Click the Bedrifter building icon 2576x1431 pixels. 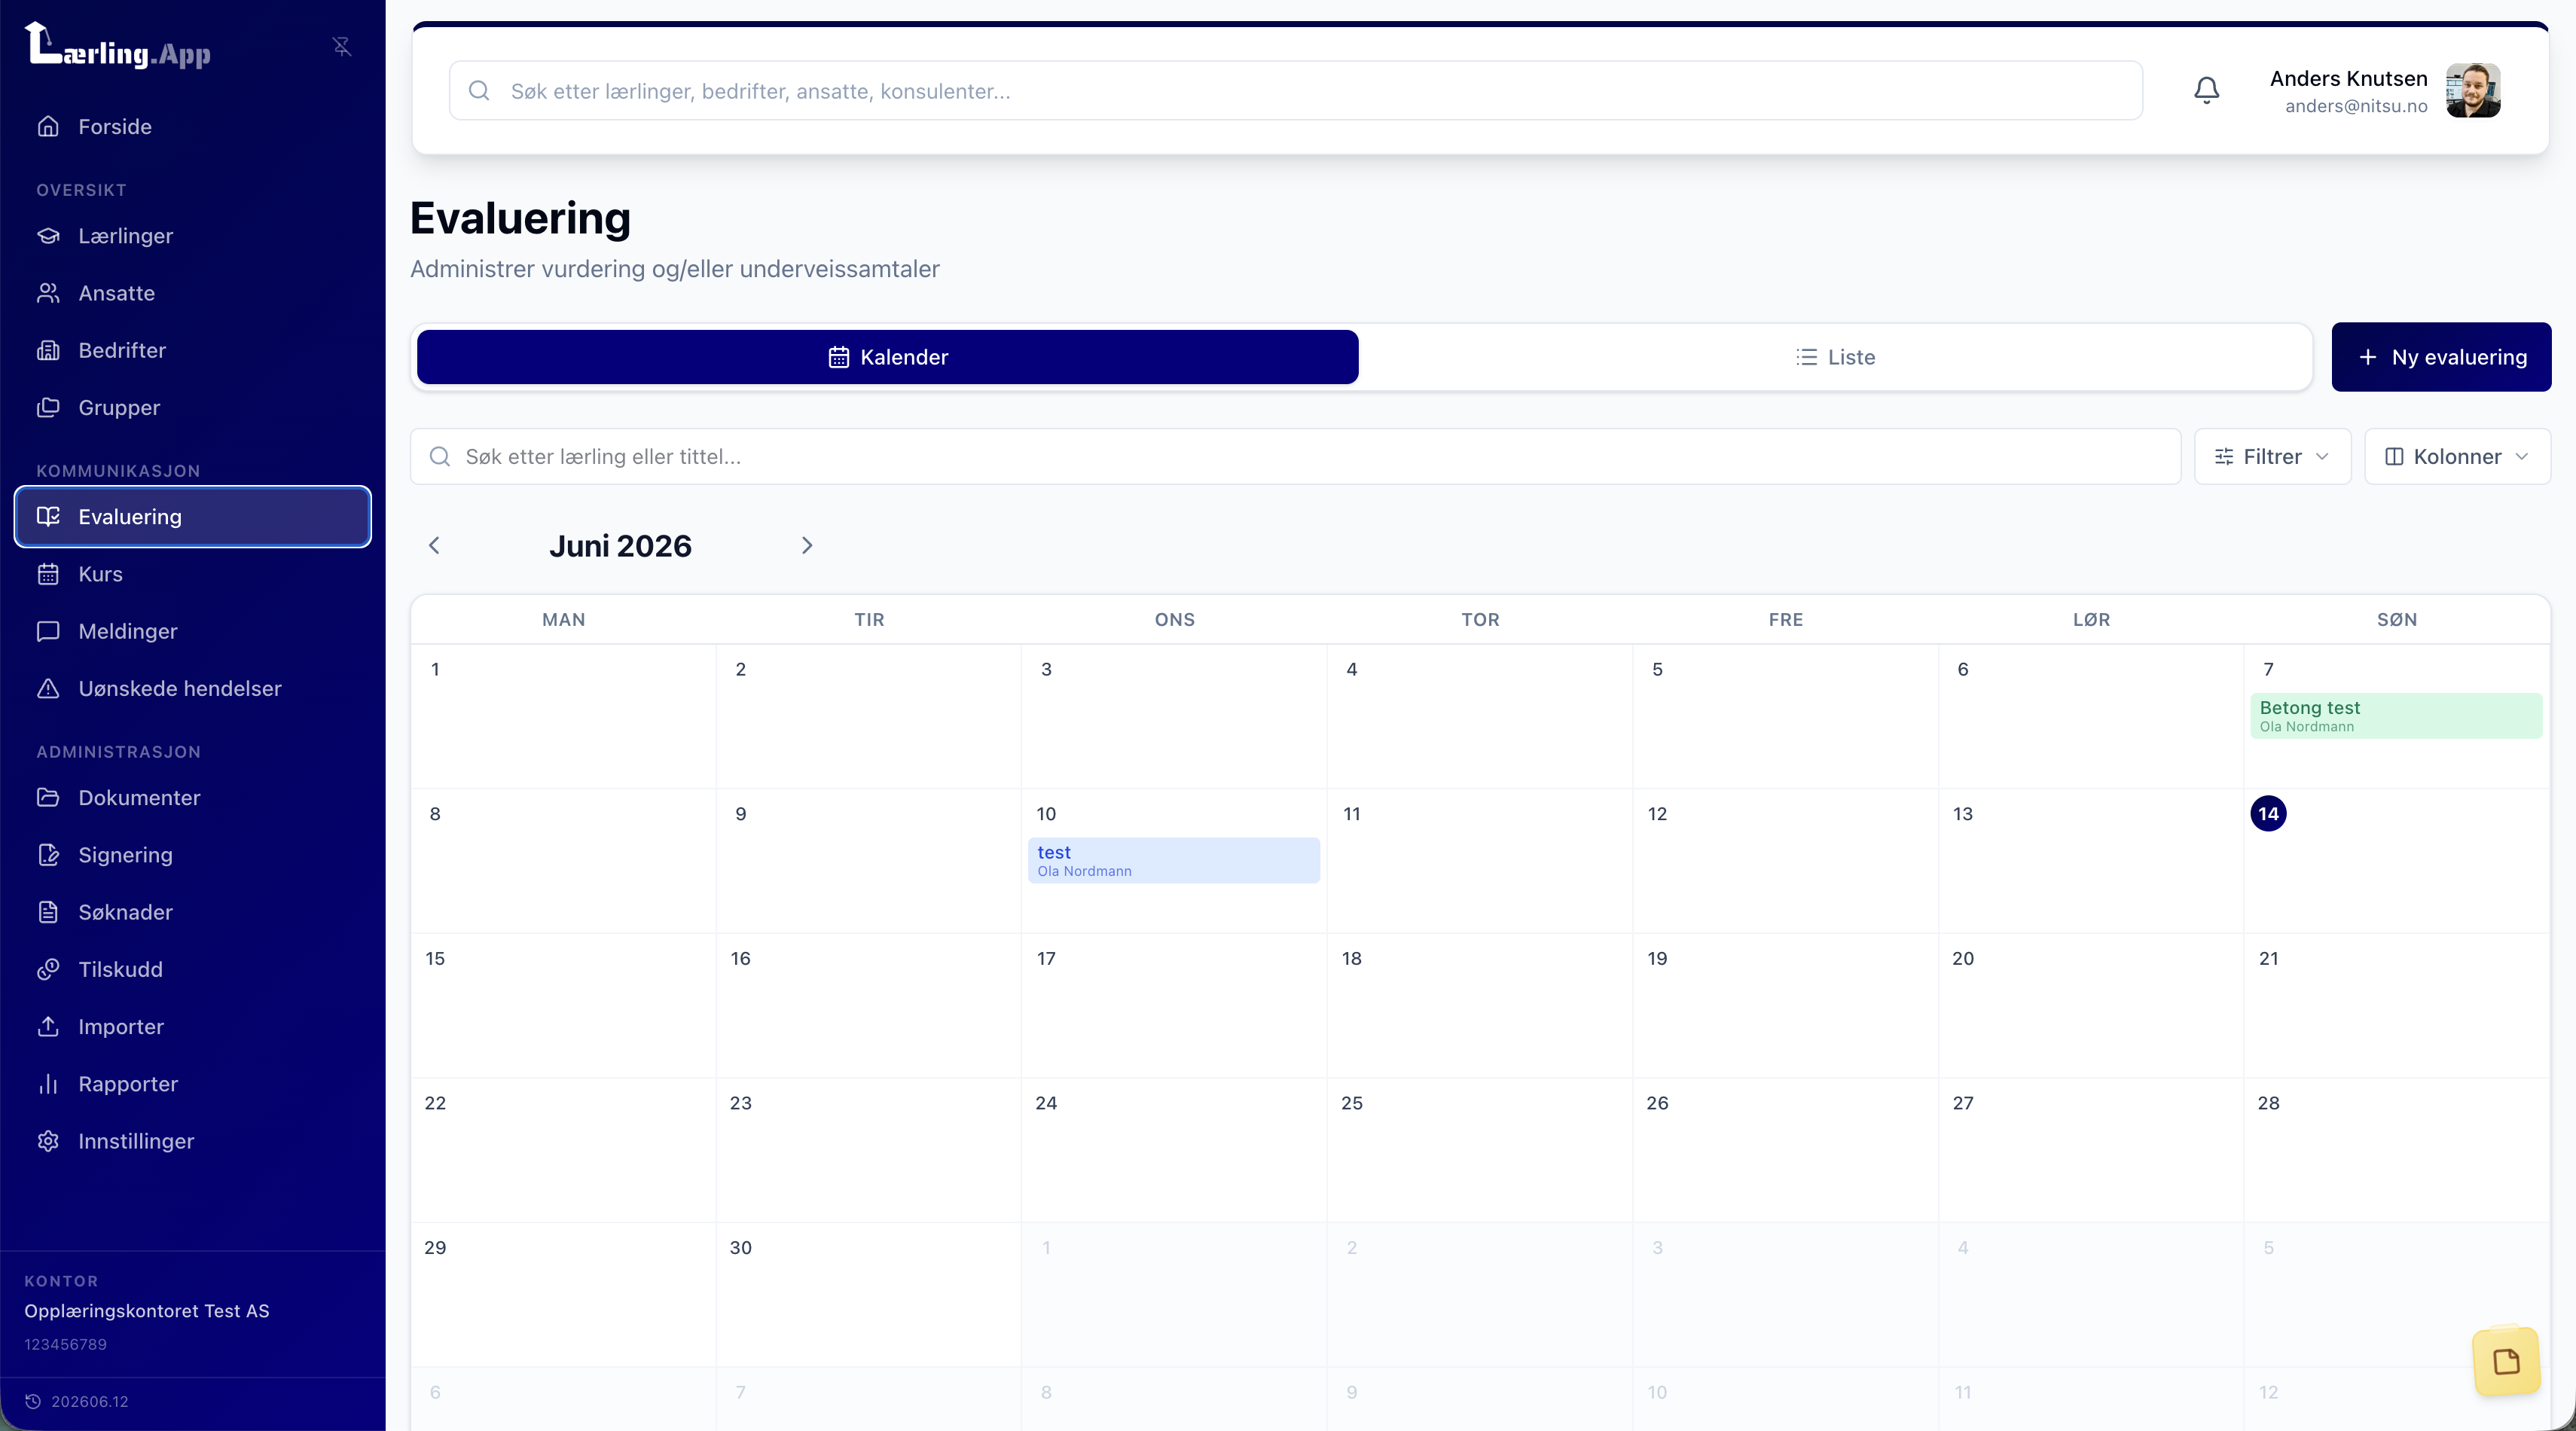coord(48,350)
